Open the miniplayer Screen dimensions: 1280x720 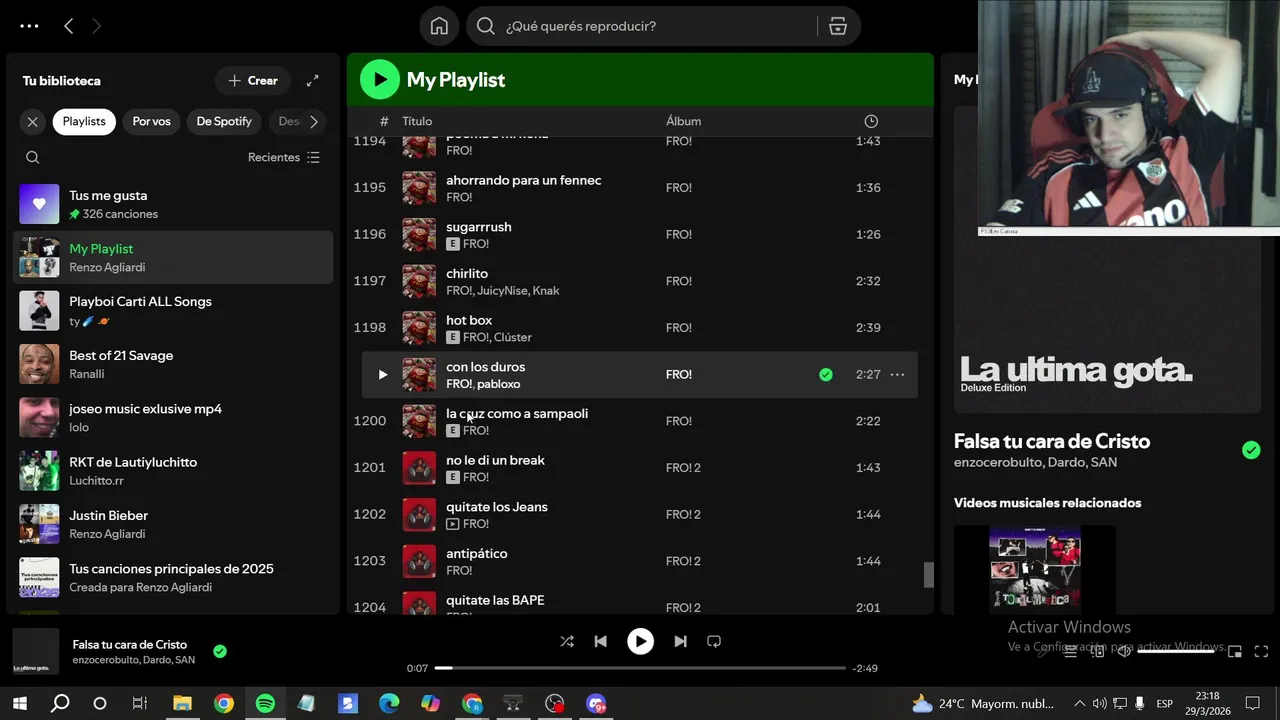pyautogui.click(x=1234, y=651)
